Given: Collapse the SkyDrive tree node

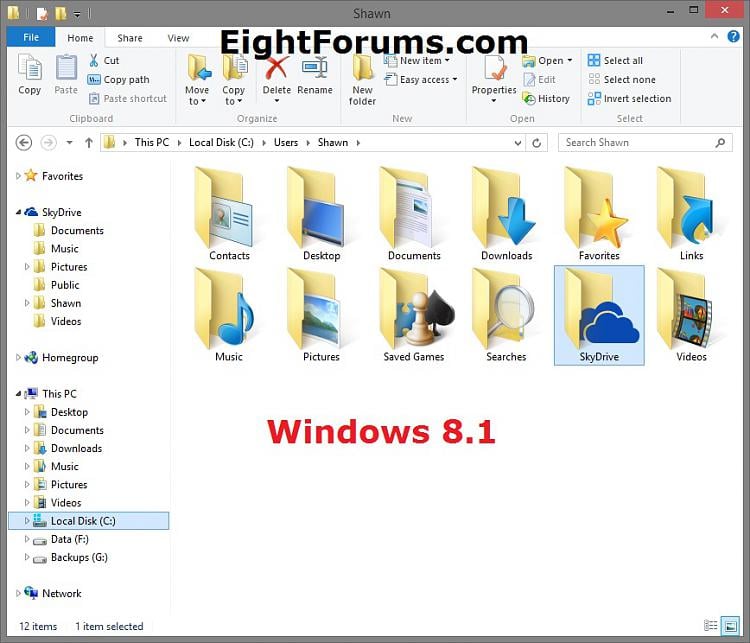Looking at the screenshot, I should coord(18,212).
